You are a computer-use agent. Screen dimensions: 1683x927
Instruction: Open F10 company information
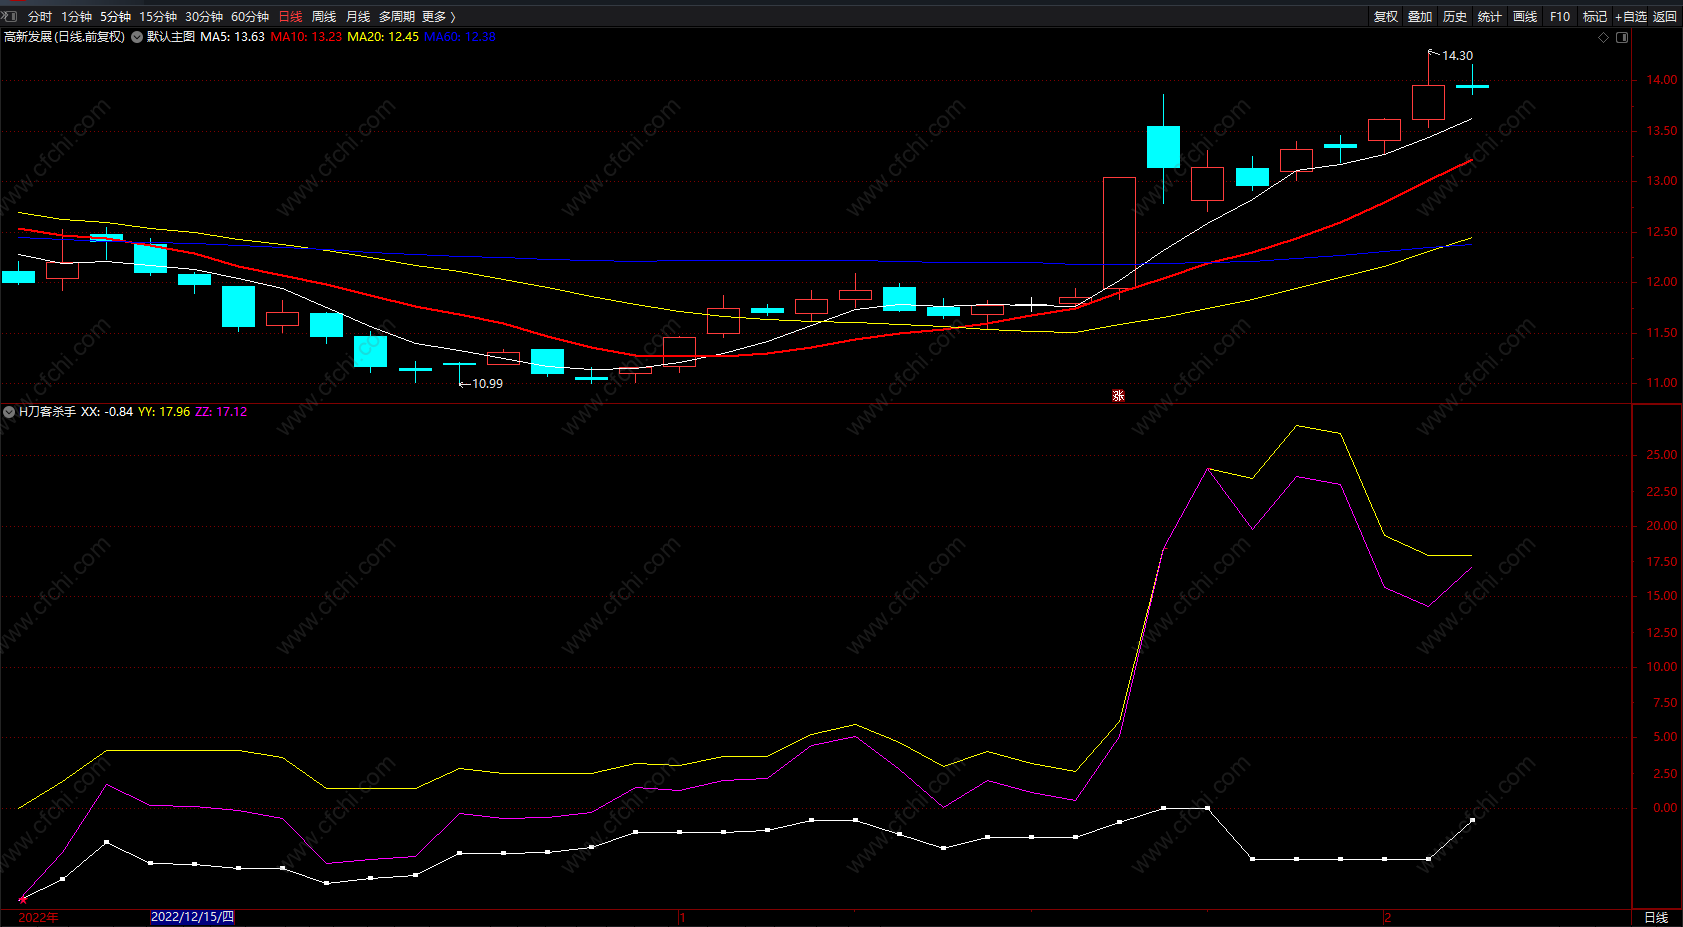[1560, 17]
